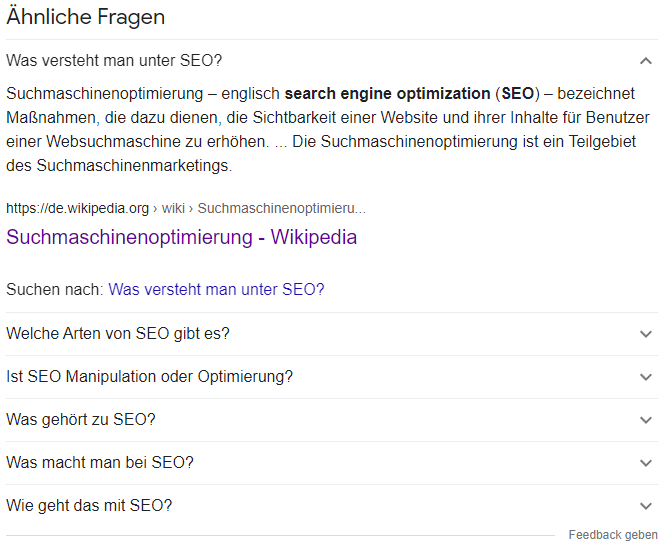Expand question text 'Welche Arten von SEO gibt es?'
Screen dimensions: 668x548
118,334
